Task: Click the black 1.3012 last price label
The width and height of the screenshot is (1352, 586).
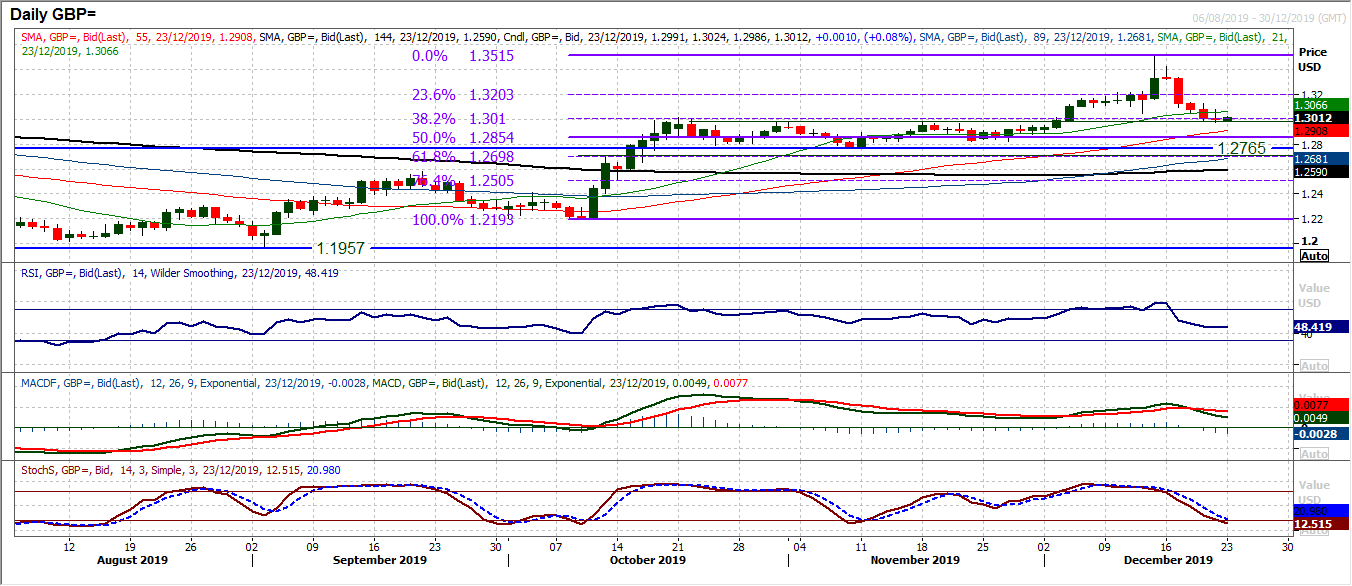Action: click(1313, 117)
